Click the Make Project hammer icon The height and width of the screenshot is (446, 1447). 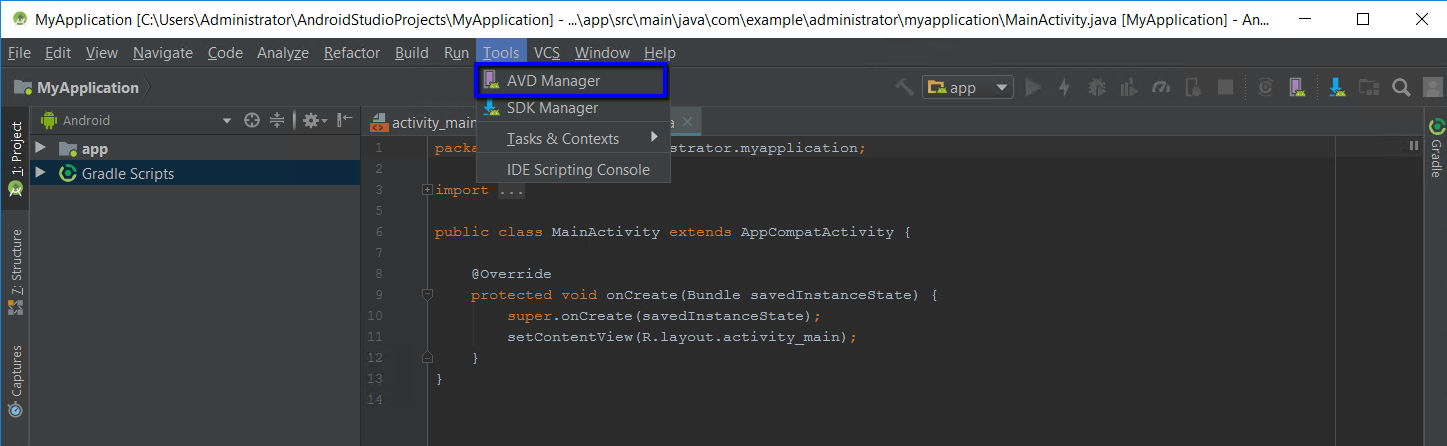point(904,87)
